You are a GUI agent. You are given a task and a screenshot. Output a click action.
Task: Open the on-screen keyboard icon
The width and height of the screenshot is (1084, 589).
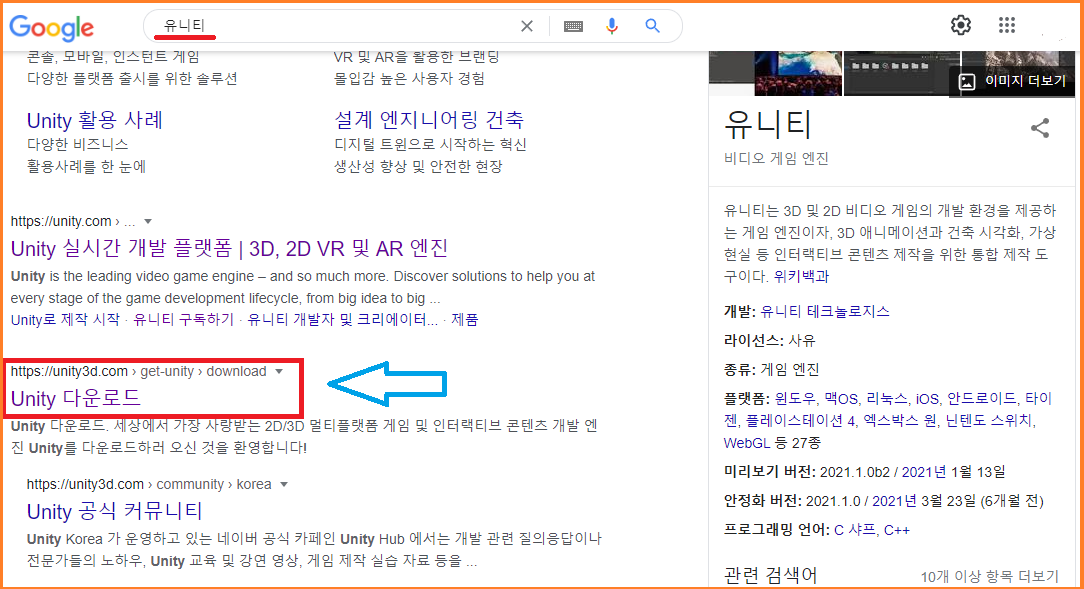click(x=573, y=26)
